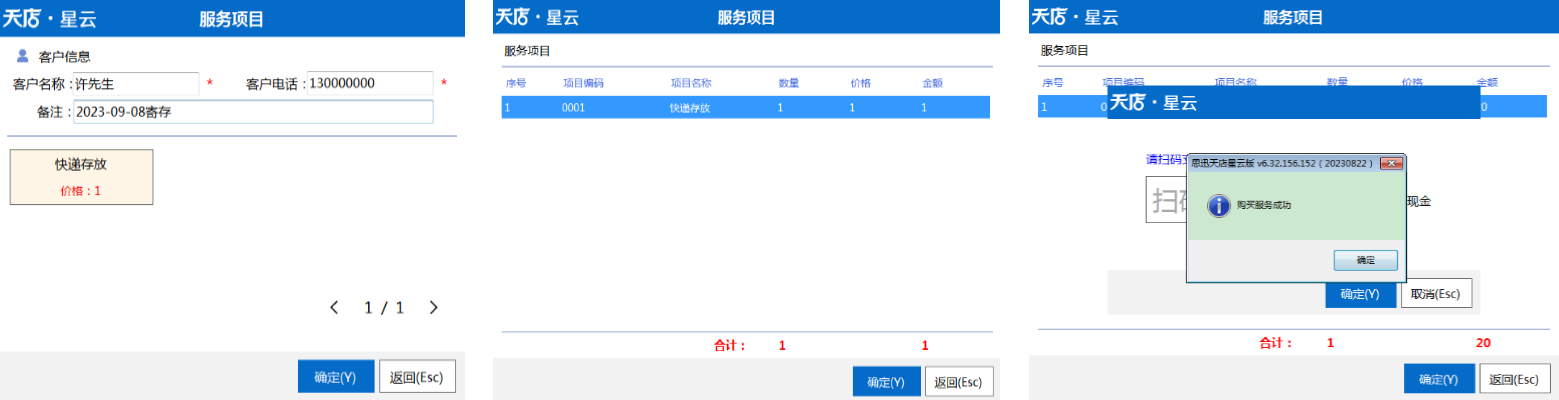
Task: Select the 现金 payment option
Action: [x=1418, y=201]
